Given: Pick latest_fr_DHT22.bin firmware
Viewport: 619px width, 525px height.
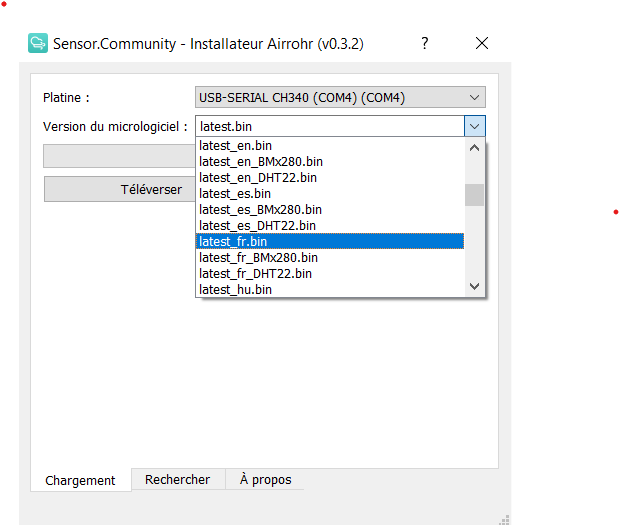Looking at the screenshot, I should [x=330, y=274].
